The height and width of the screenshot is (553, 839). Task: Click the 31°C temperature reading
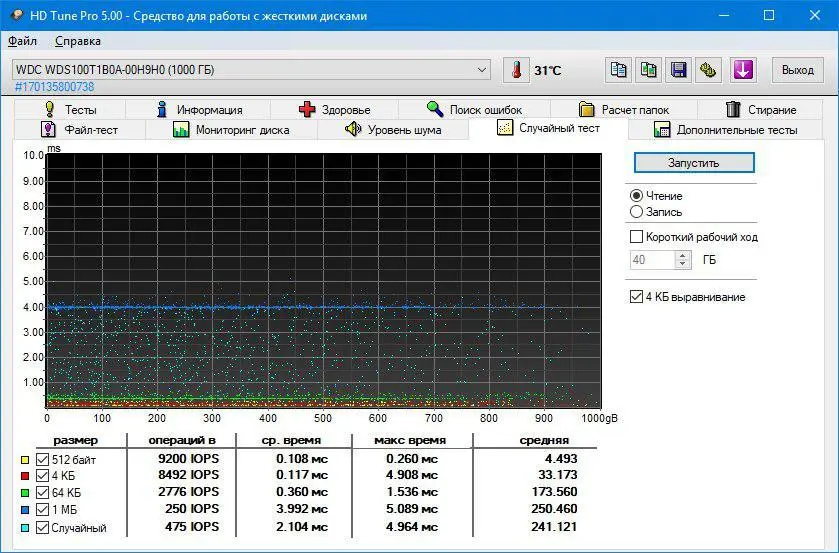point(548,71)
